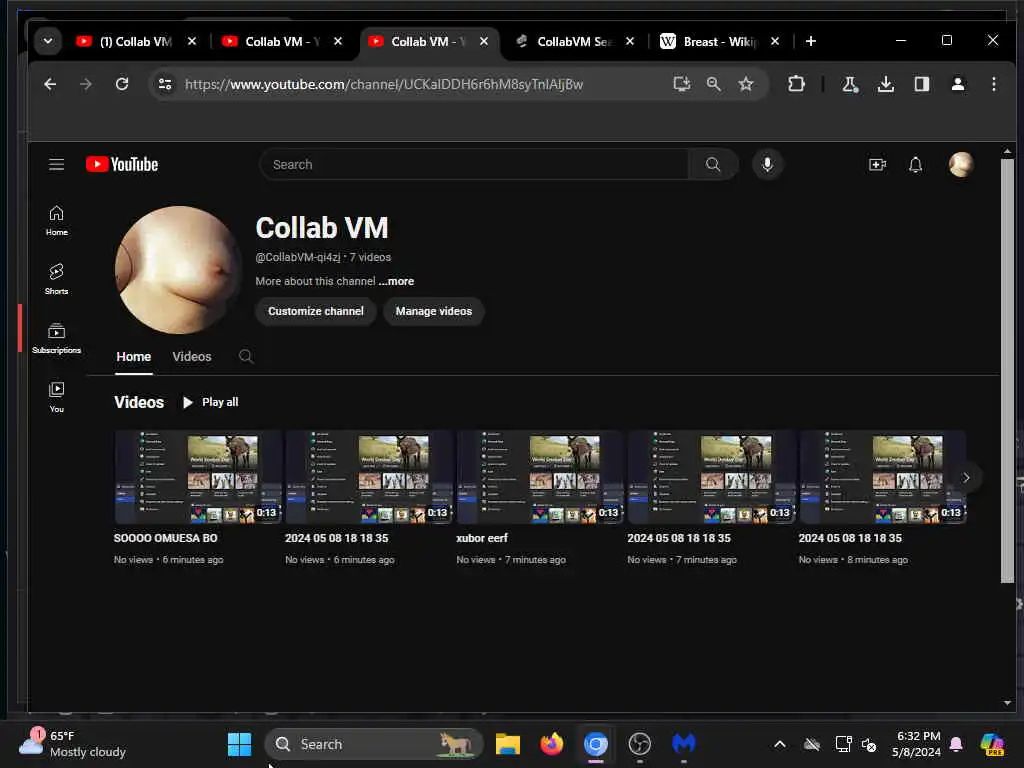Install app icon in the address bar
The width and height of the screenshot is (1024, 768).
(682, 84)
